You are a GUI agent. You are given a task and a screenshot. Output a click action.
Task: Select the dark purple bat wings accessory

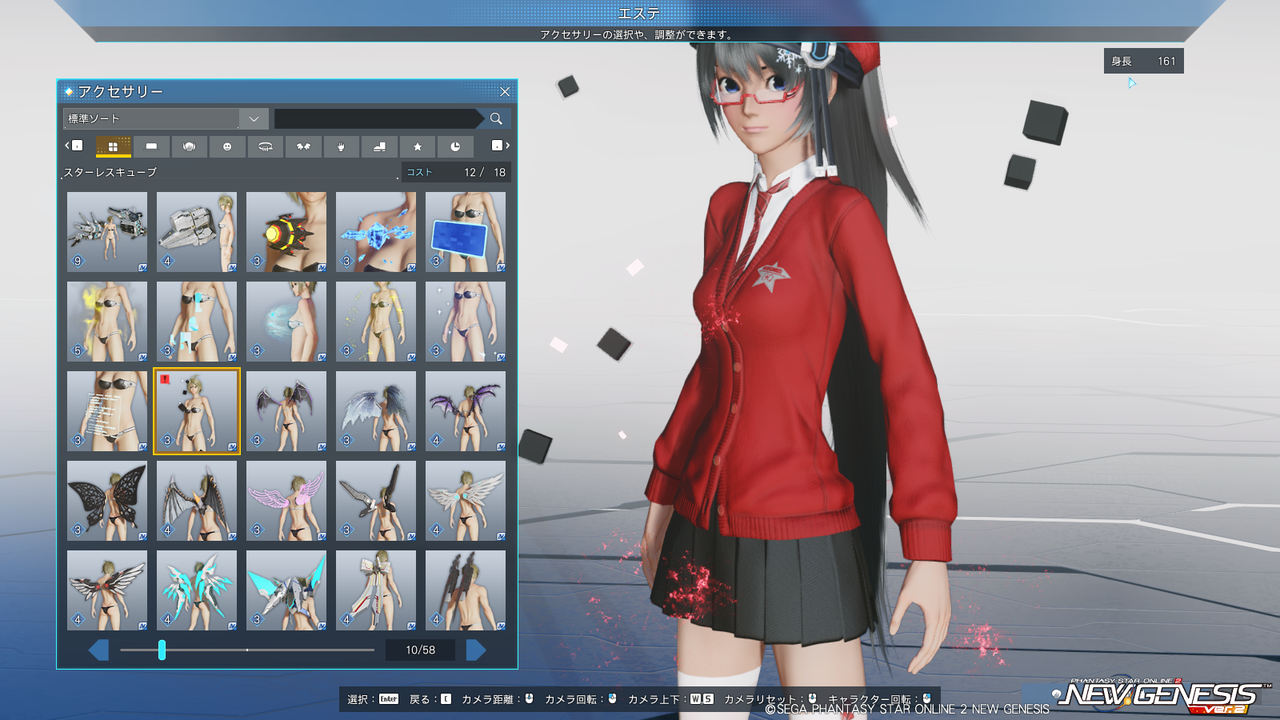click(x=286, y=411)
